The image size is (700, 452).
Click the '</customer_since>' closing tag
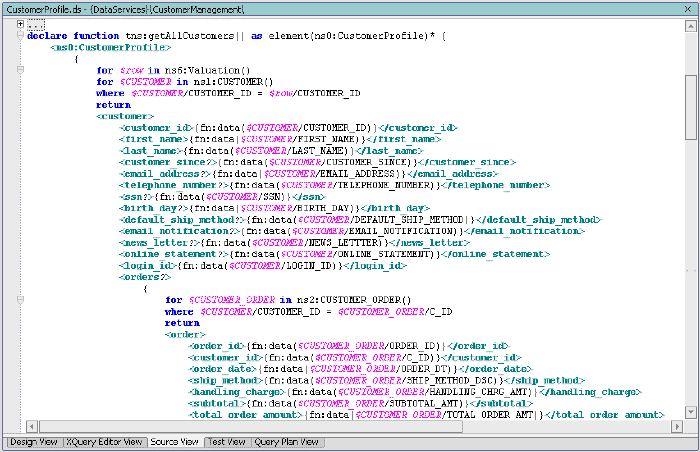coord(467,162)
